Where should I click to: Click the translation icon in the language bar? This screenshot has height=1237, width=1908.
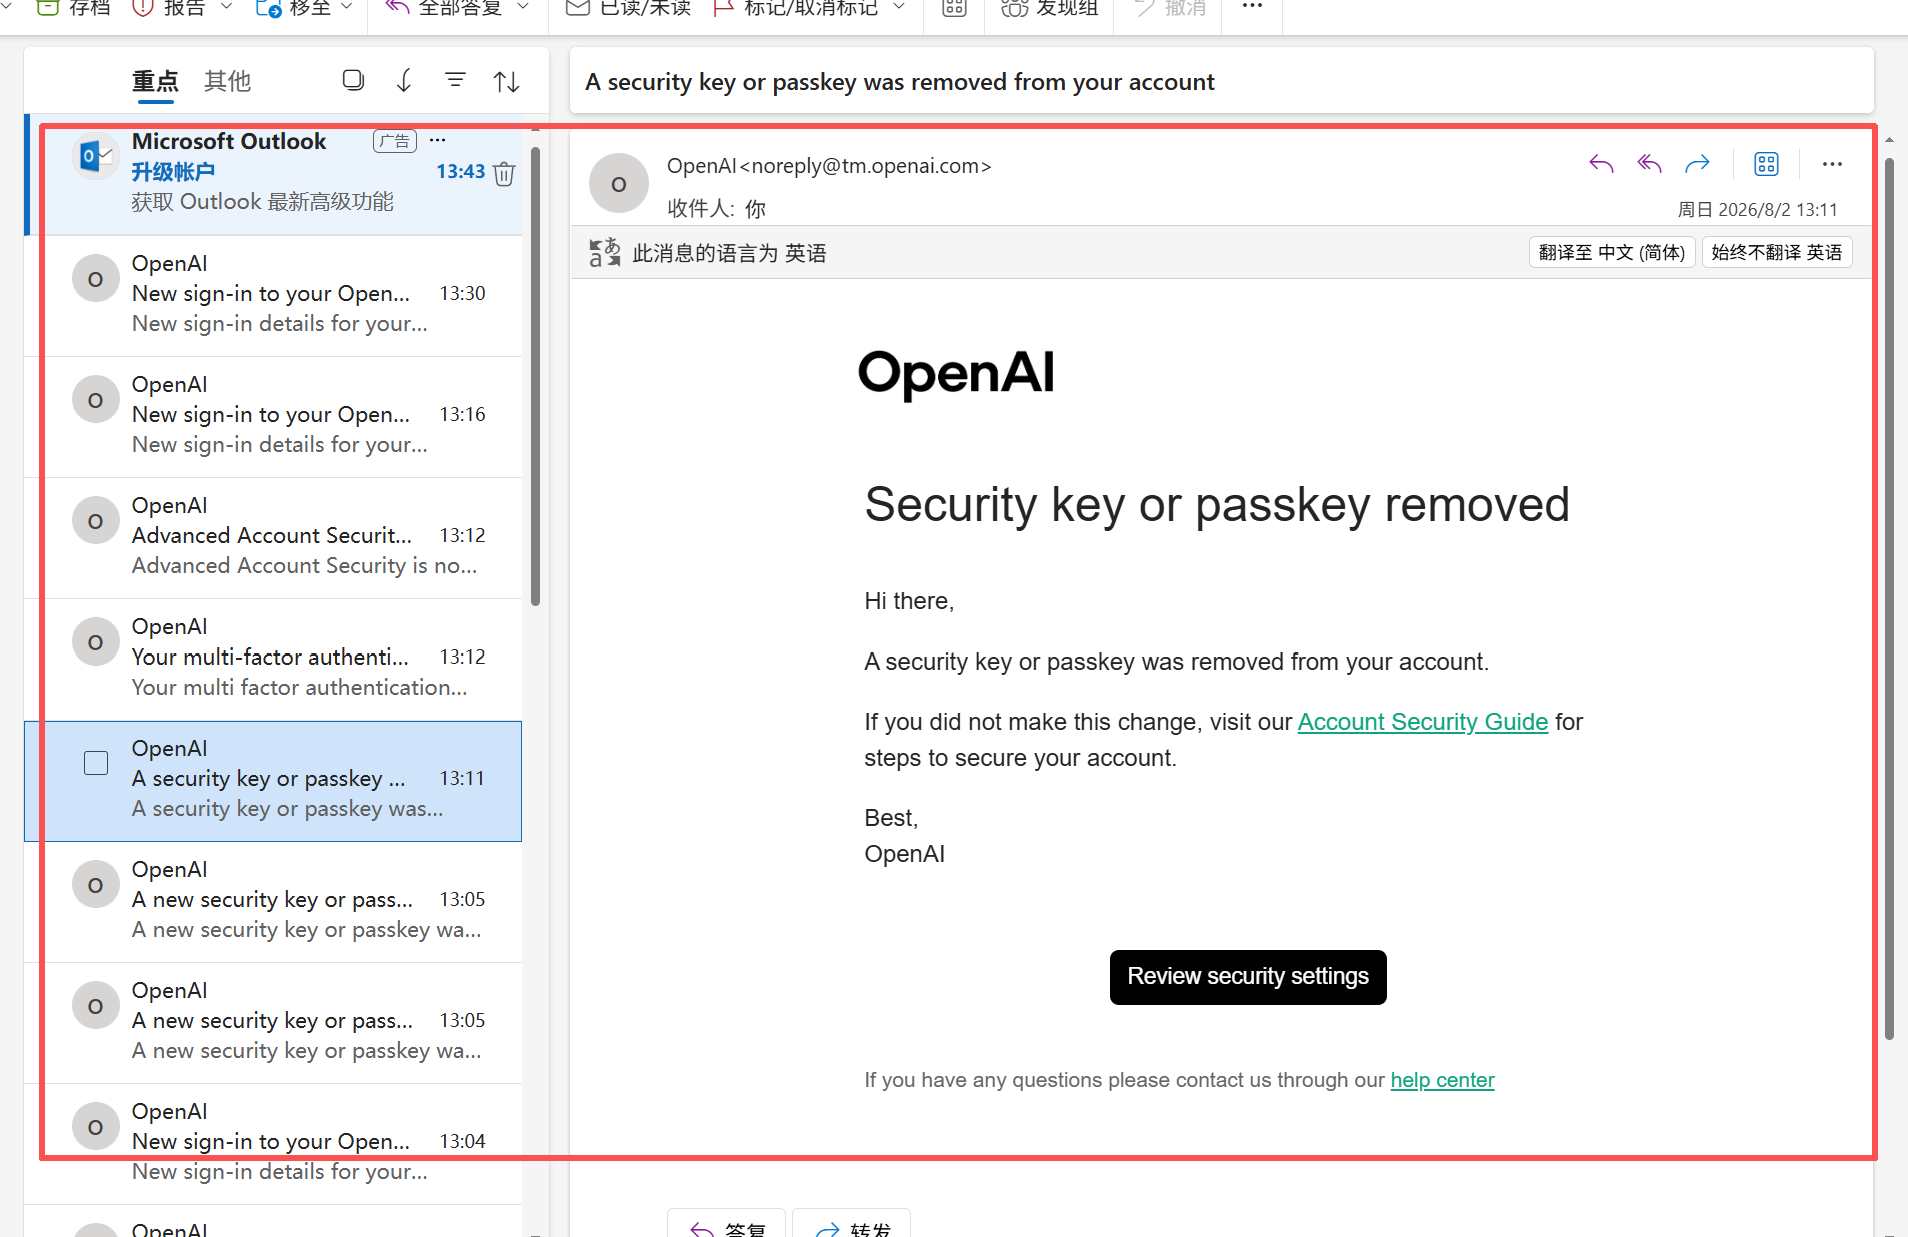(x=604, y=252)
